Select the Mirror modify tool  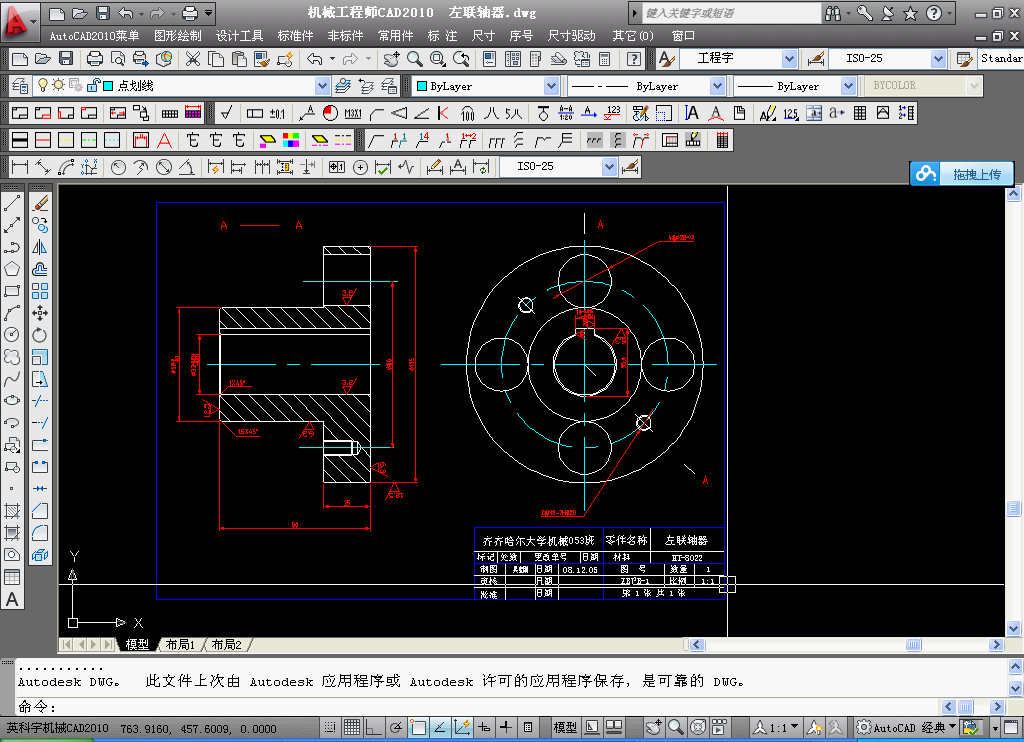pos(40,247)
